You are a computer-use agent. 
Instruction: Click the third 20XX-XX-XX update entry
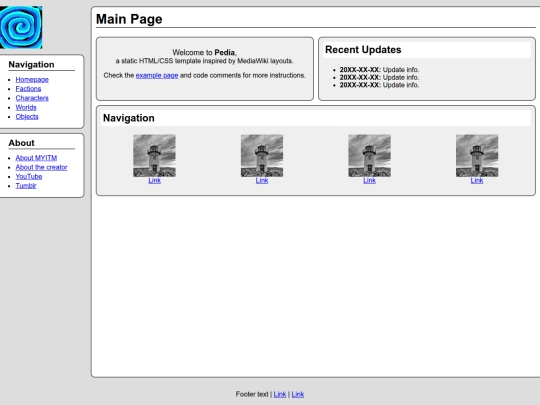click(379, 85)
